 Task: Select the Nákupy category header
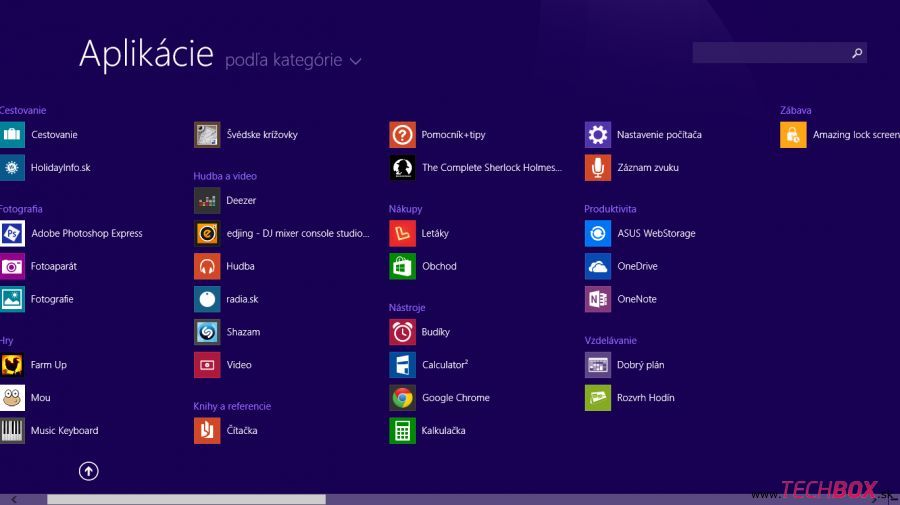coord(405,209)
